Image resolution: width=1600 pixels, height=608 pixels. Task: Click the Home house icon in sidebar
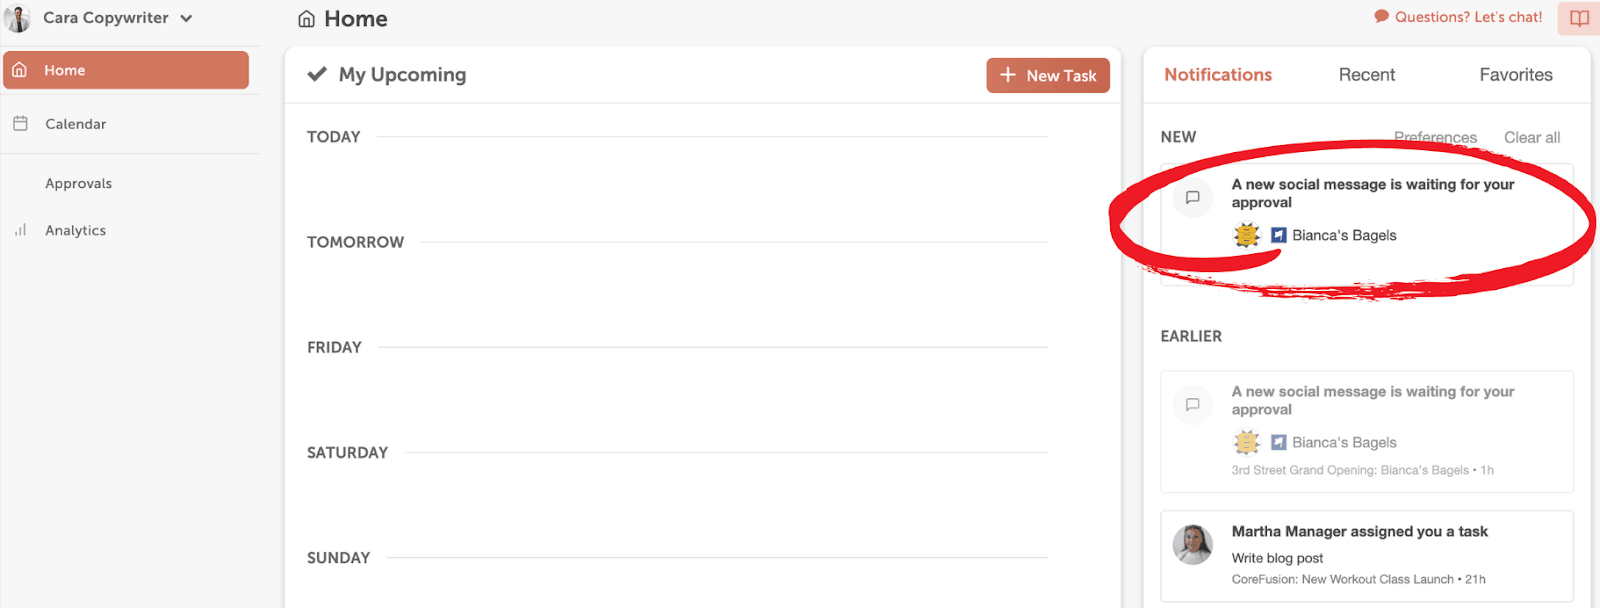click(19, 70)
